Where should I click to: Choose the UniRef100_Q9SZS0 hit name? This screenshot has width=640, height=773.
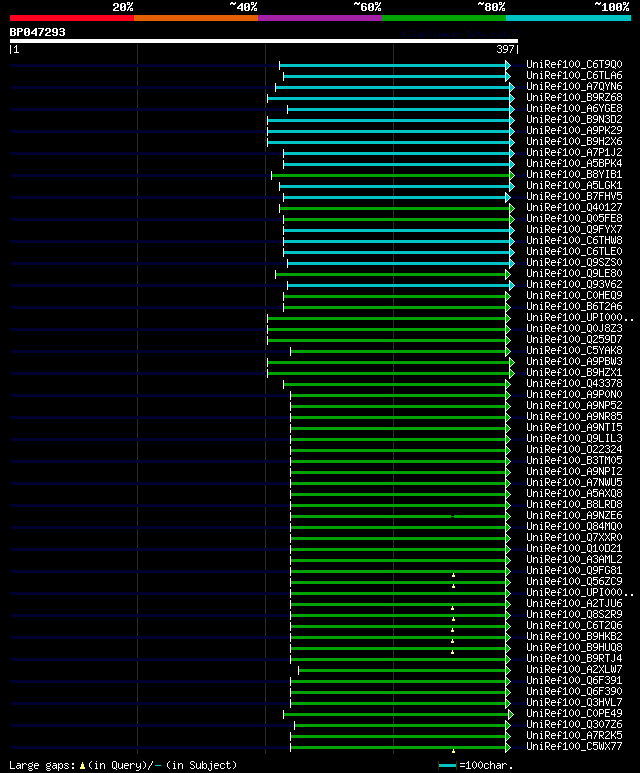pyautogui.click(x=574, y=263)
